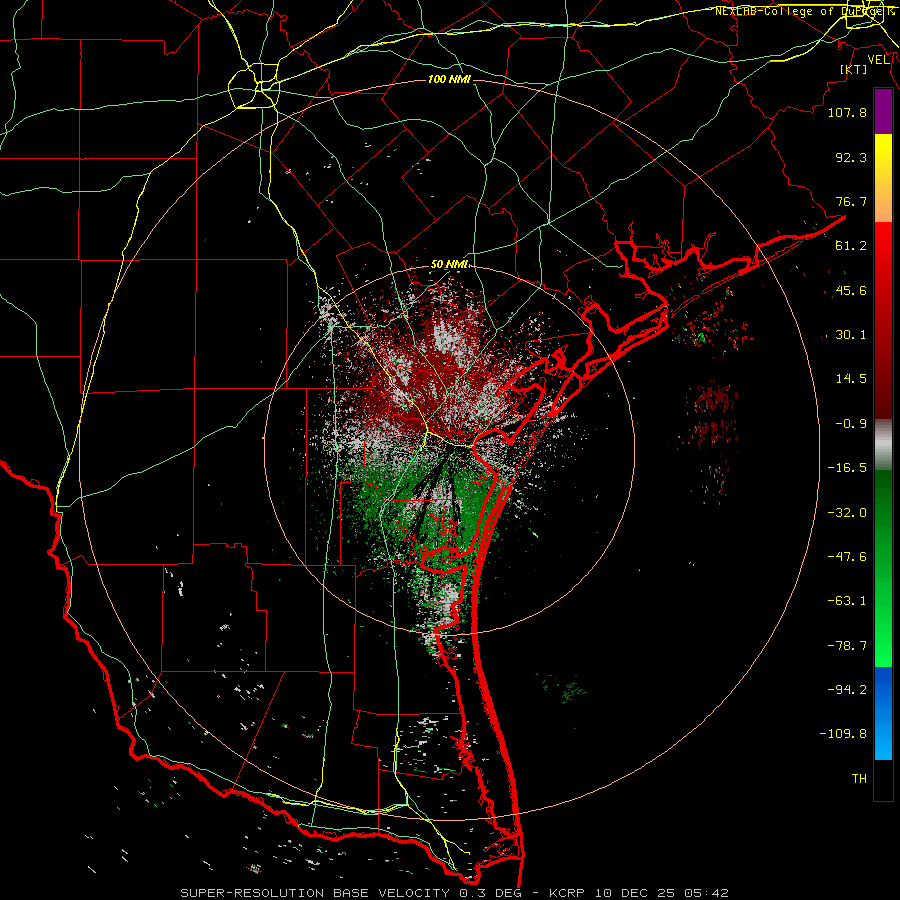Click the Super-Resolution Base Velocity caption
Image resolution: width=900 pixels, height=900 pixels.
click(454, 893)
